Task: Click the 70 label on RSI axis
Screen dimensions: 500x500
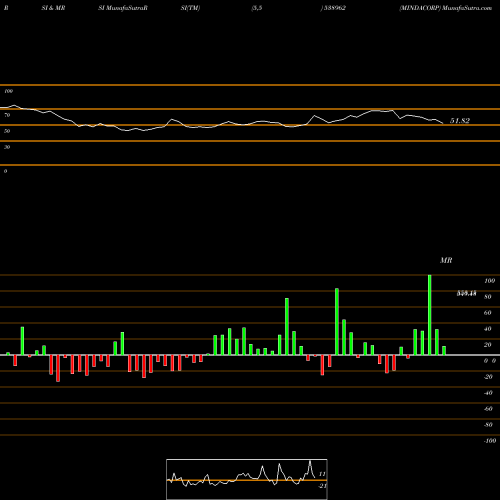Action: [7, 115]
